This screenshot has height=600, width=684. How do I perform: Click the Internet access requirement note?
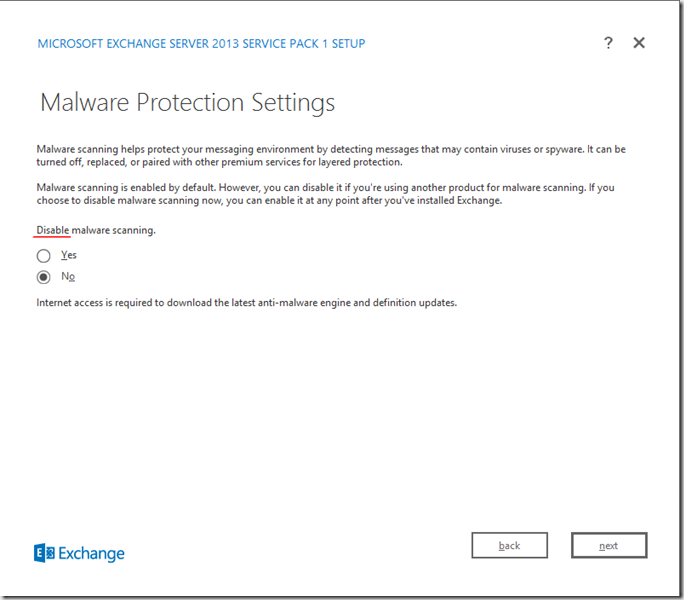tap(246, 302)
